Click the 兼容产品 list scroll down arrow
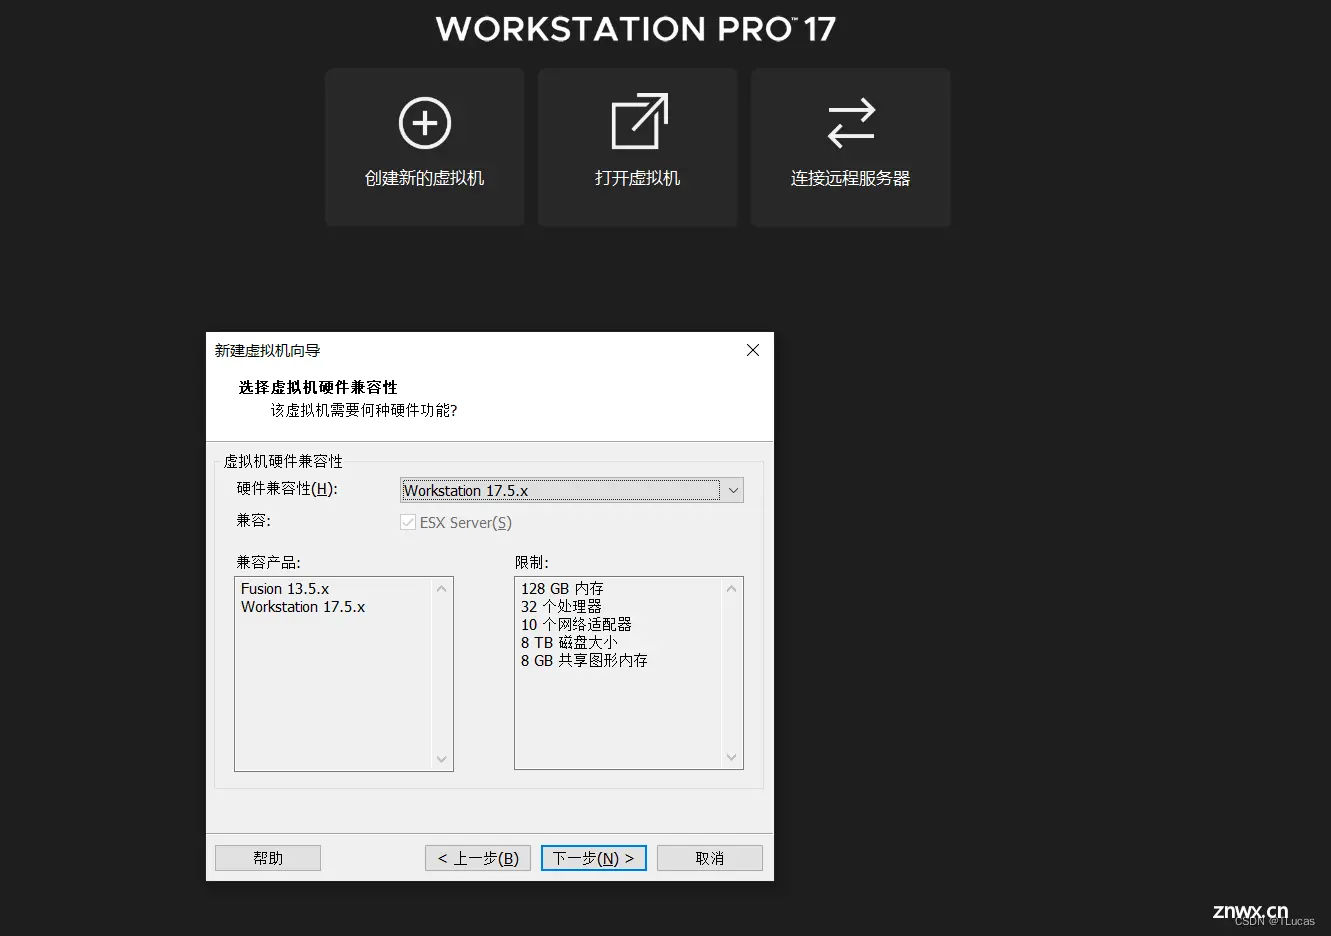The width and height of the screenshot is (1331, 936). click(441, 759)
